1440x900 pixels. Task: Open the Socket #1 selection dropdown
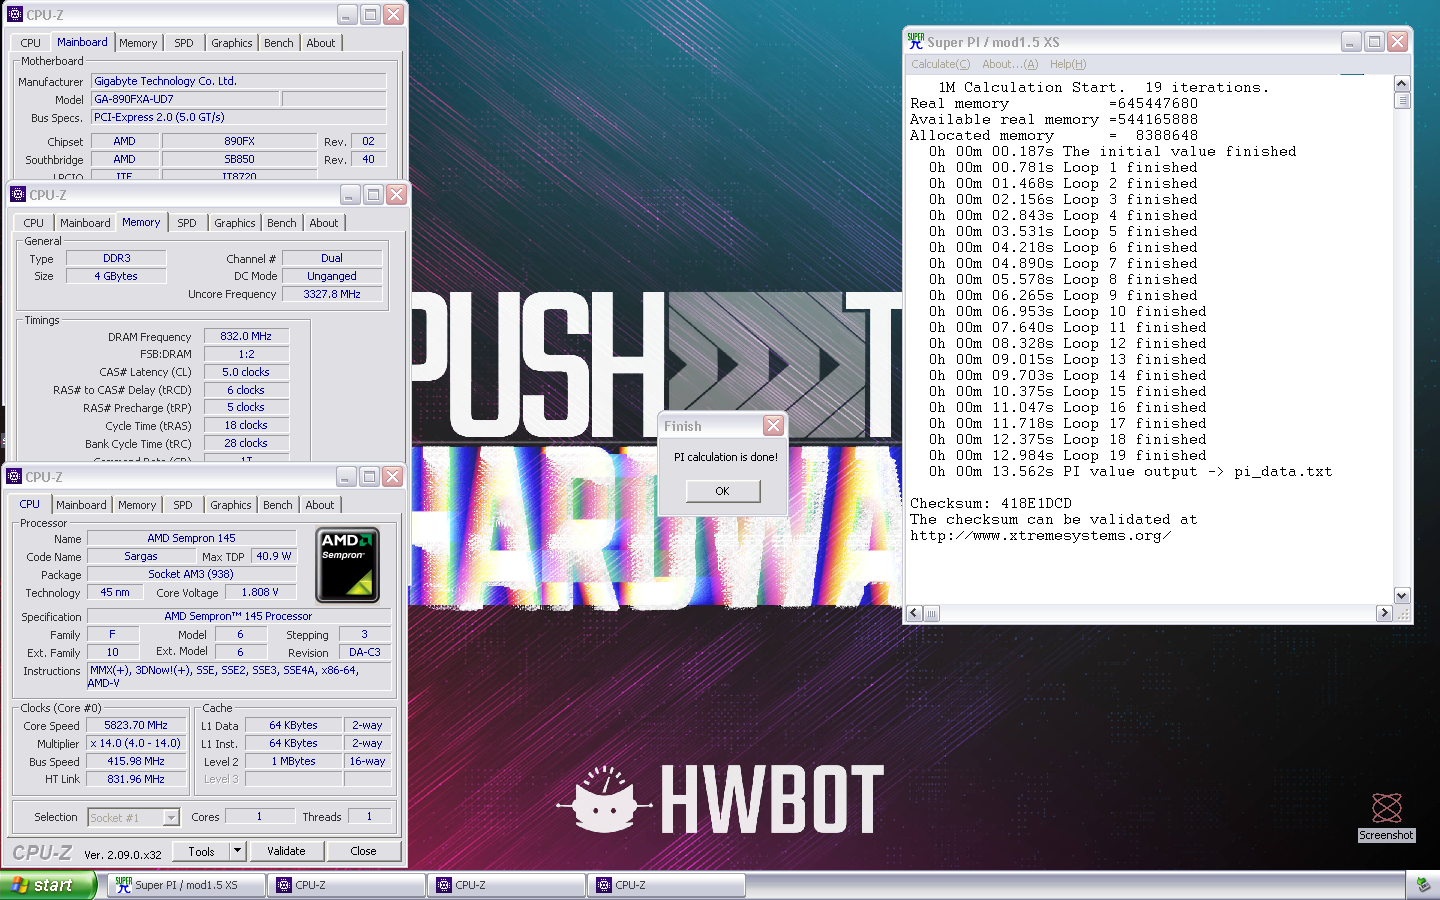[171, 817]
